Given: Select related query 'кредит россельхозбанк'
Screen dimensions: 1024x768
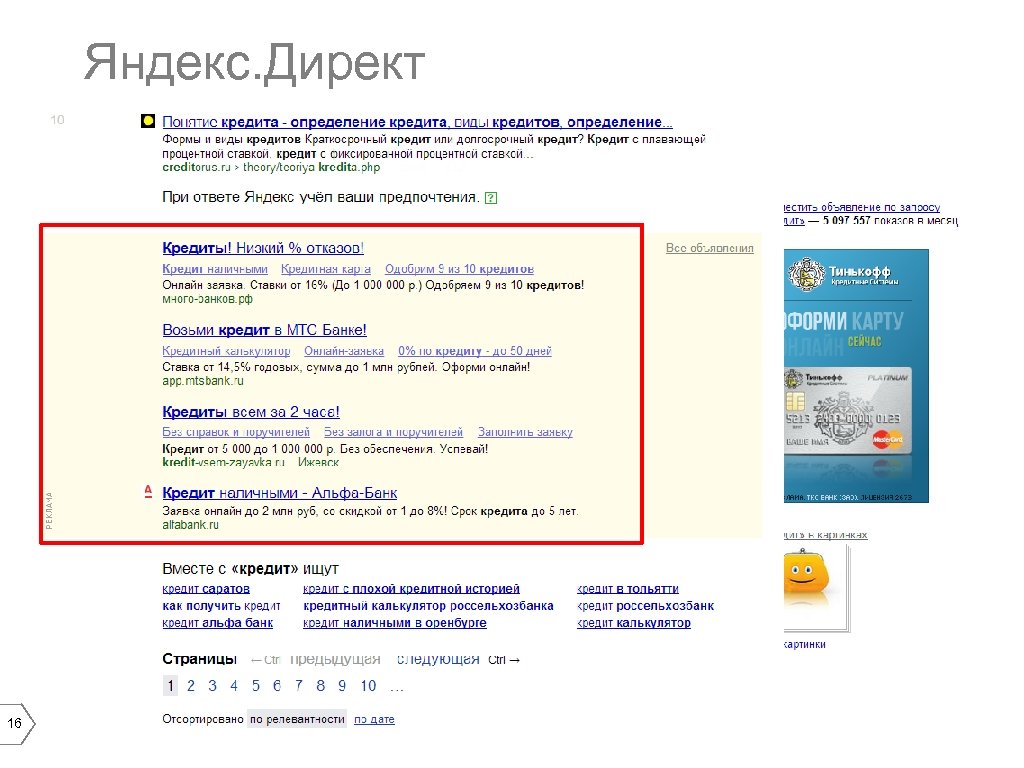Looking at the screenshot, I should click(x=645, y=606).
